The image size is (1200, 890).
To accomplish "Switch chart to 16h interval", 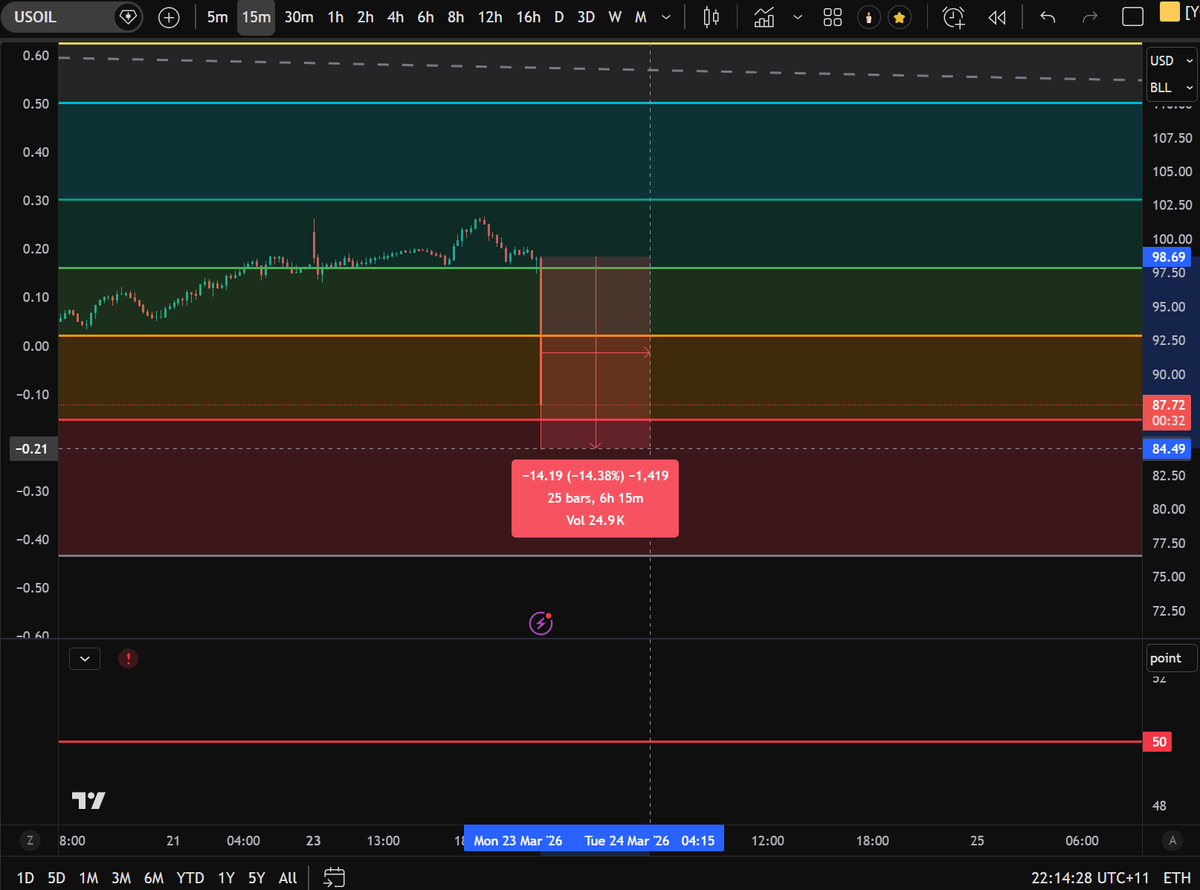I will (x=528, y=17).
